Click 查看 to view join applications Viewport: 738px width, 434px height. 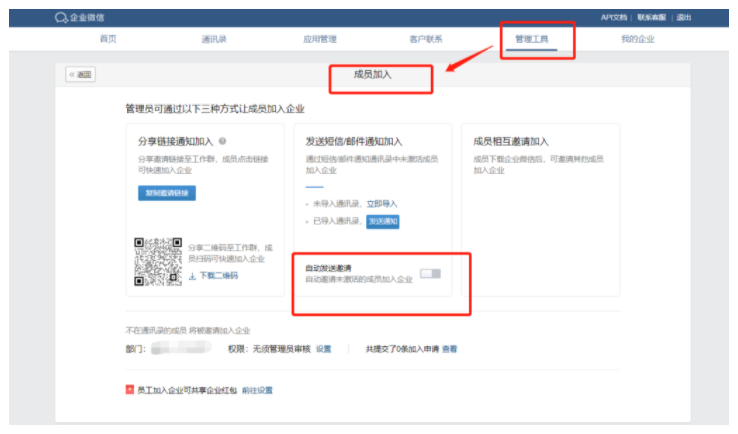449,349
